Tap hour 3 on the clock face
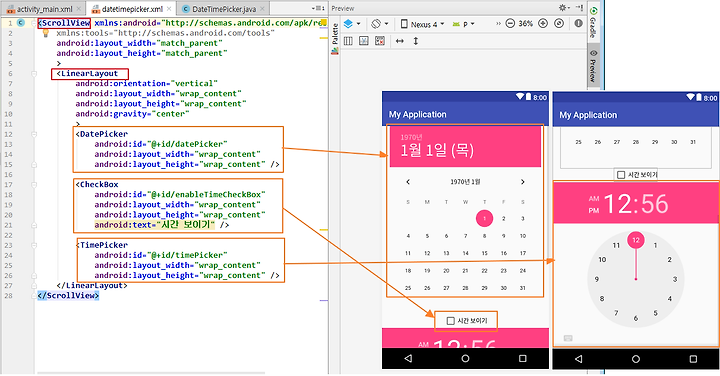Viewport: 720px width, 376px height. (675, 279)
